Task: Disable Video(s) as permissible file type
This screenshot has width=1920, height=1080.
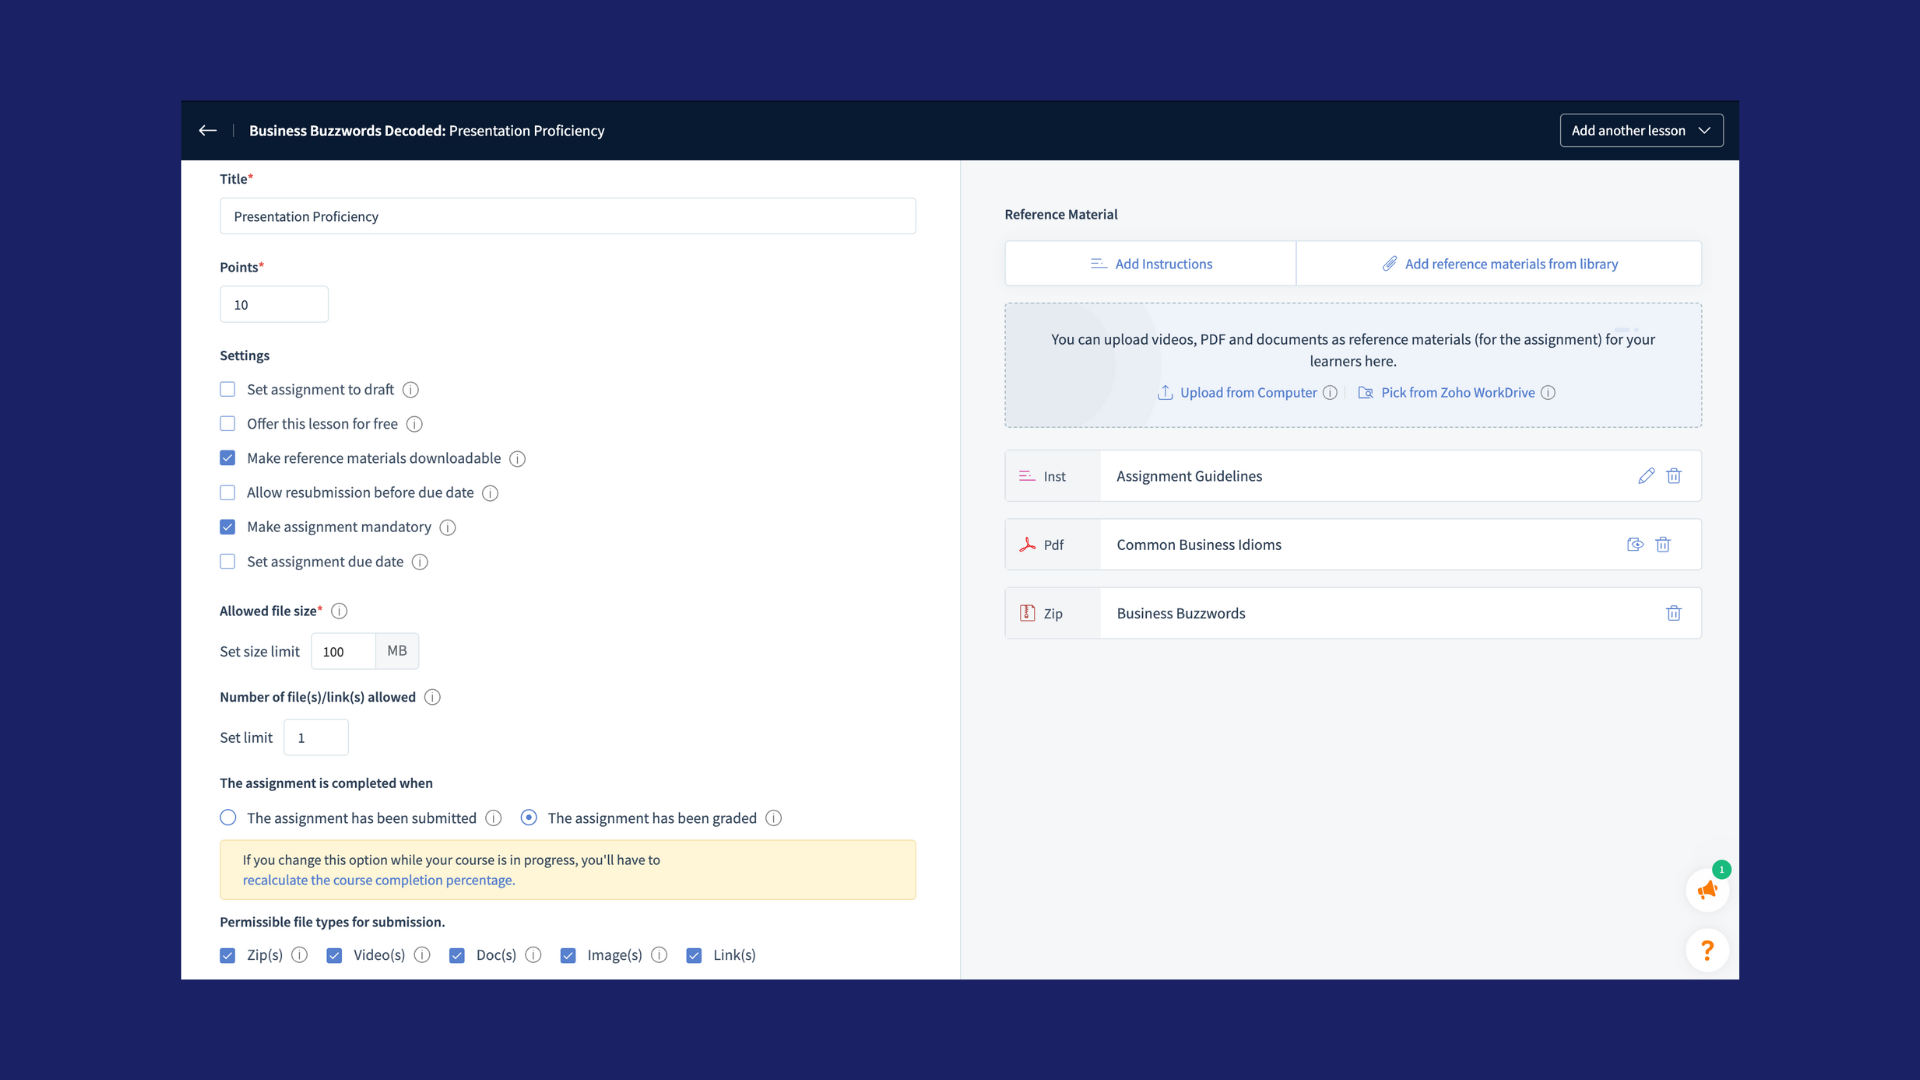Action: 333,955
